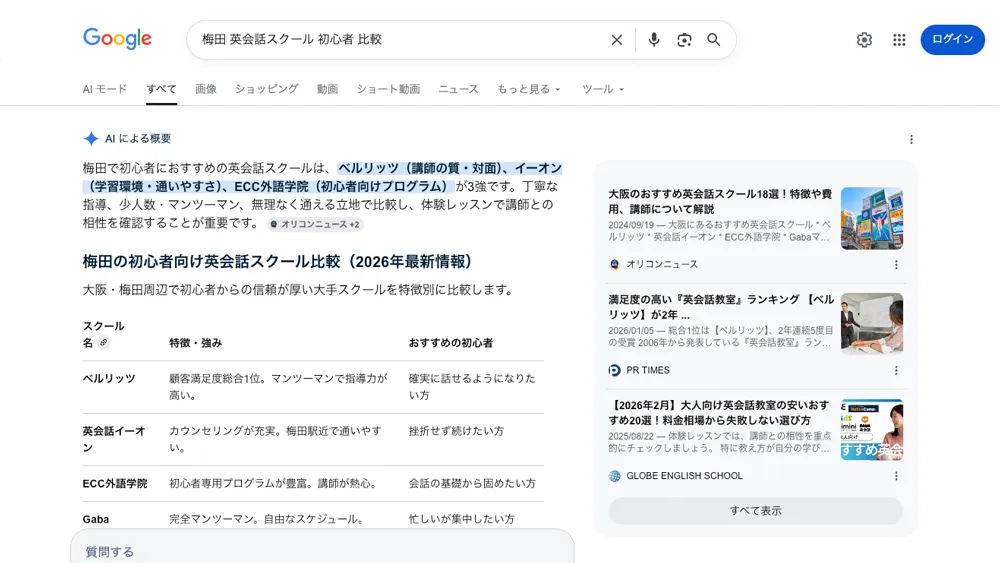The height and width of the screenshot is (563, 1000).
Task: Expand ツール dropdown
Action: pyautogui.click(x=603, y=89)
